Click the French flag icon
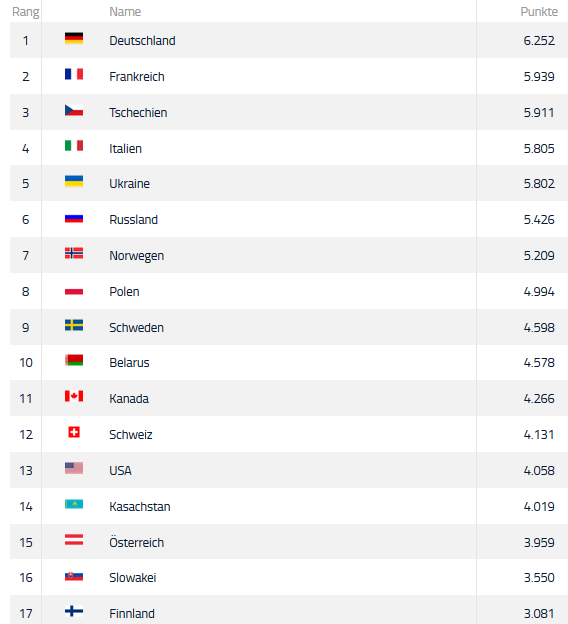 (x=74, y=74)
